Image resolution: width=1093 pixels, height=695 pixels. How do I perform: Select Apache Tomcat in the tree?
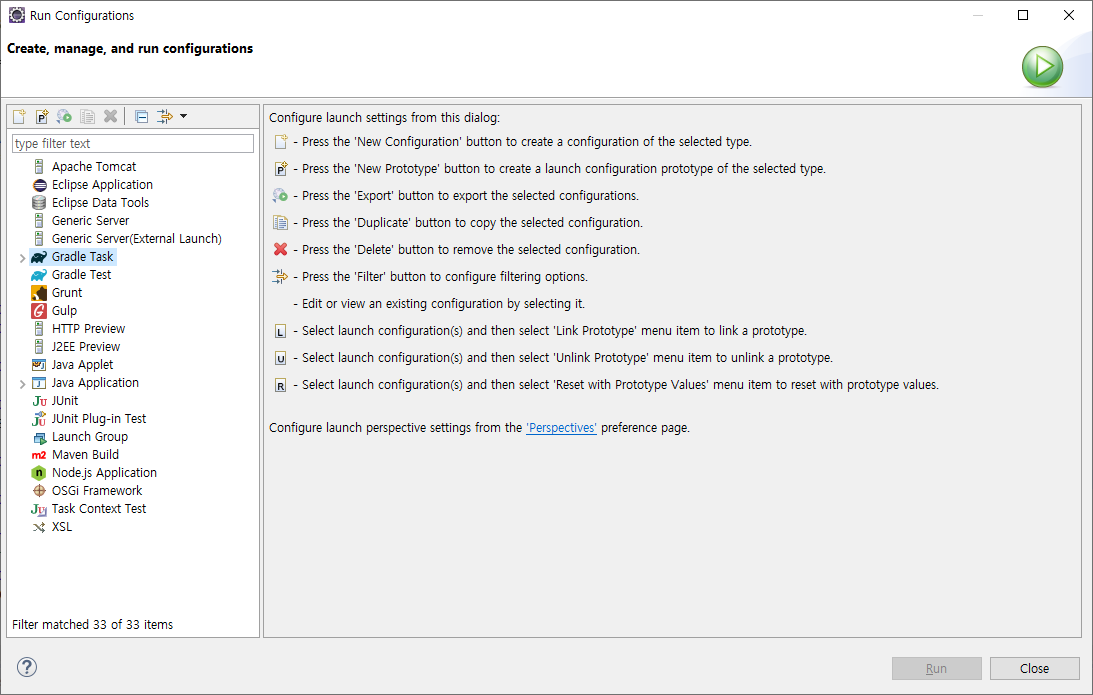click(94, 167)
